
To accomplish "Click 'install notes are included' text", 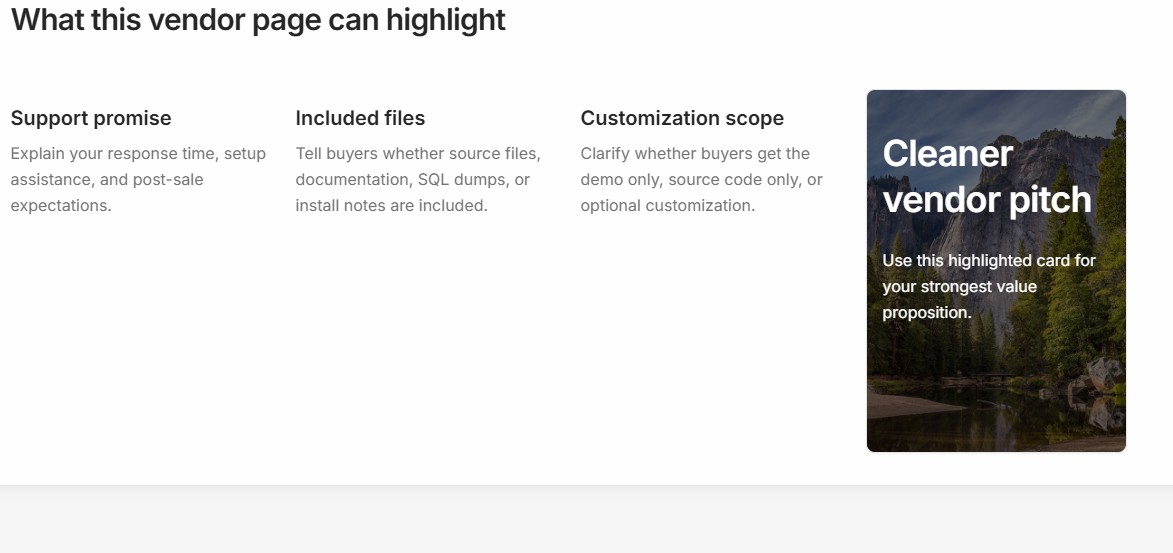I will point(391,206).
